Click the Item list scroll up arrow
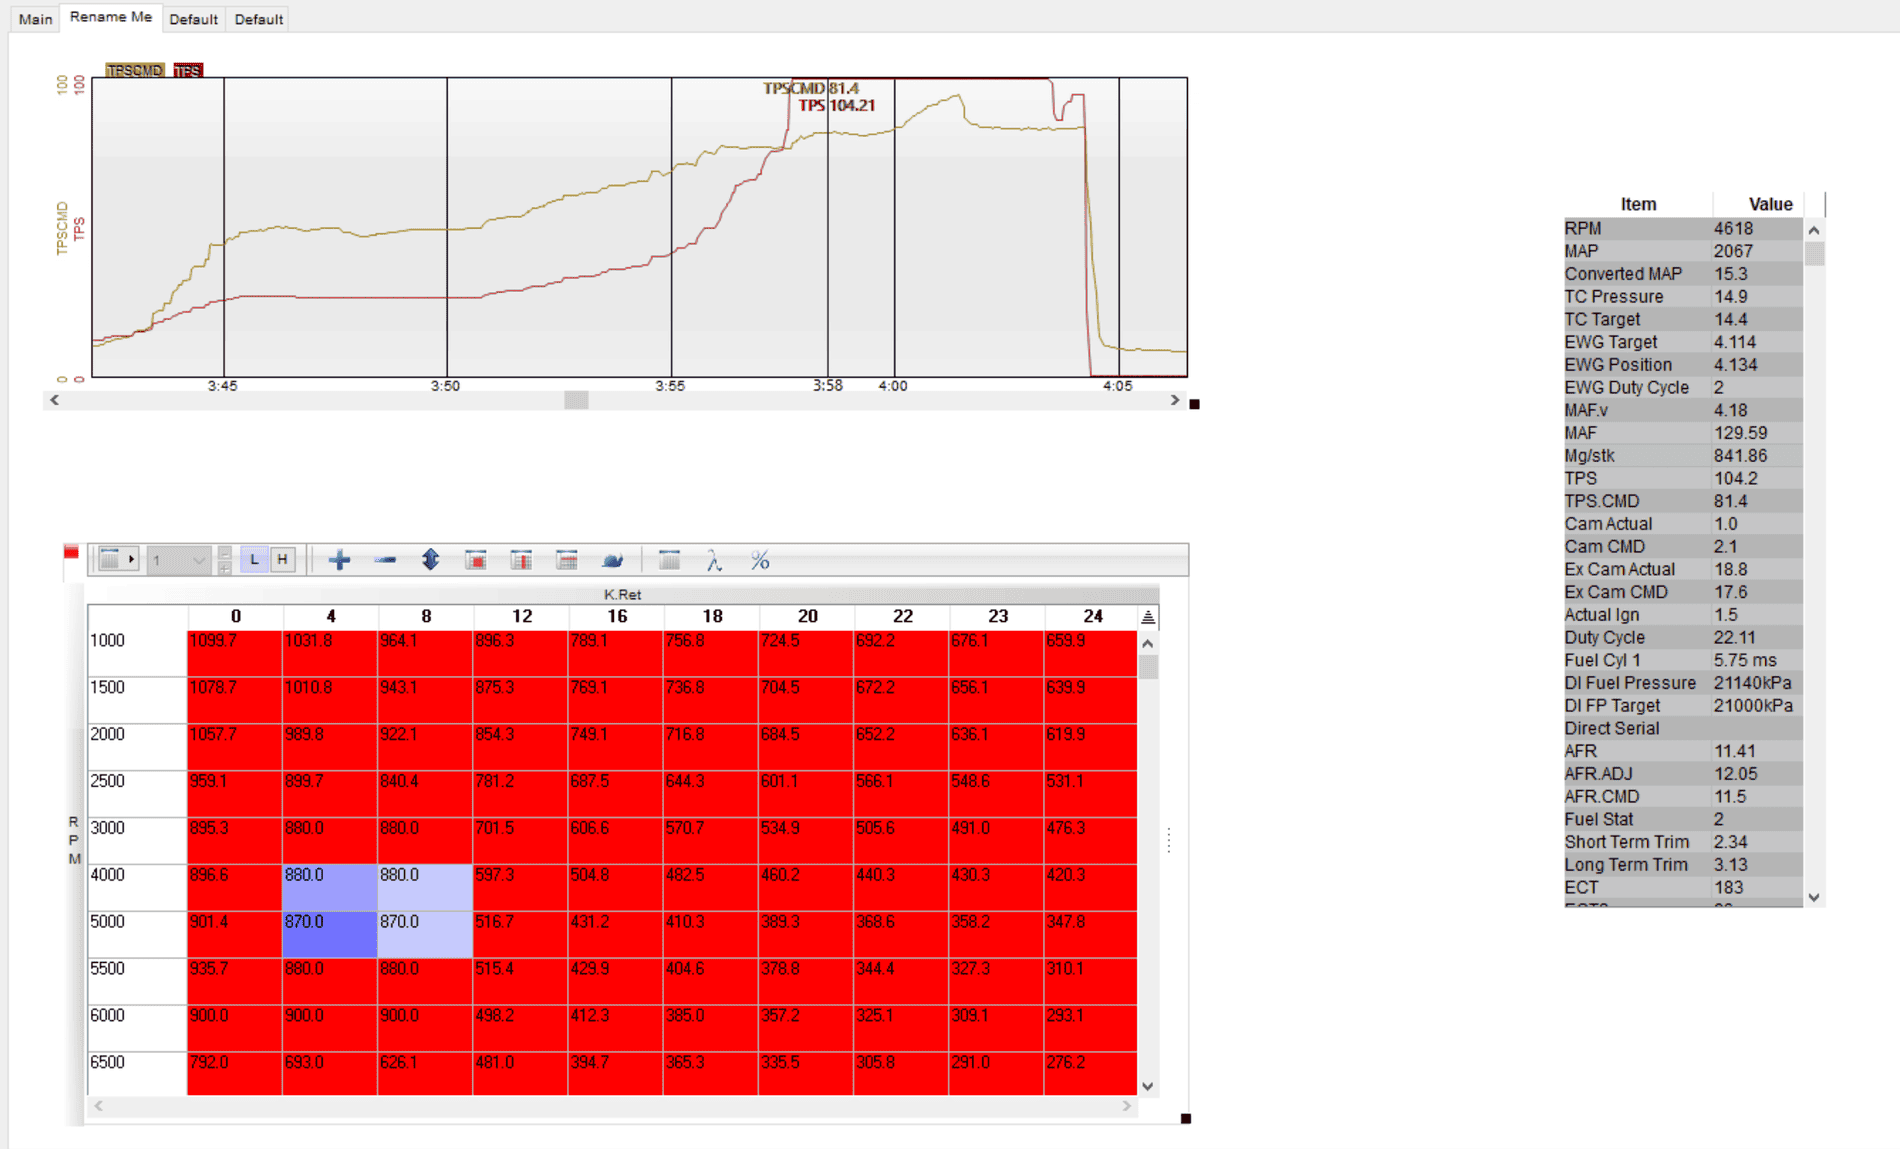The image size is (1900, 1149). (x=1814, y=230)
